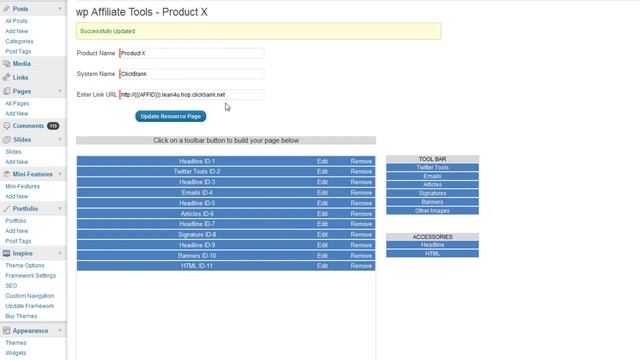The height and width of the screenshot is (360, 640).
Task: Edit the Headline ID-1 row
Action: [x=322, y=161]
